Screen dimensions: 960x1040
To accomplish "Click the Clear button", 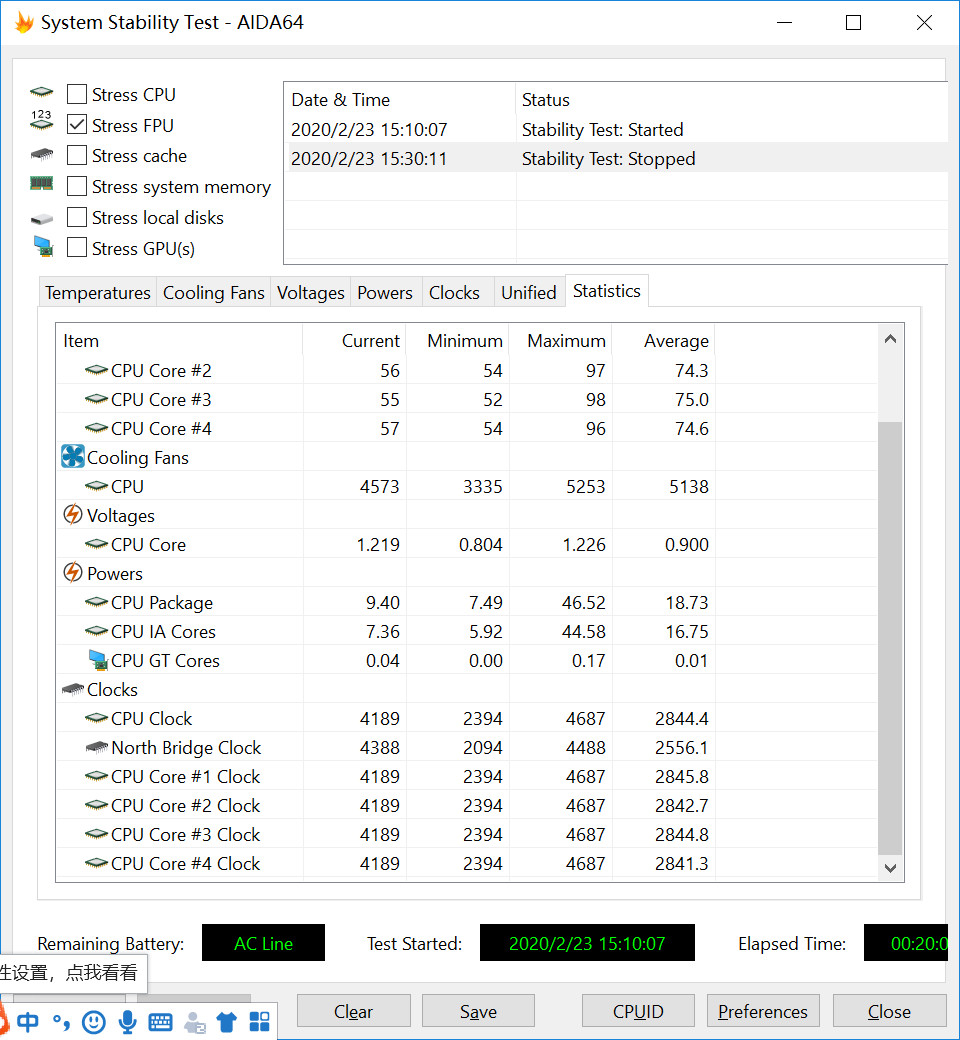I will (x=354, y=1011).
